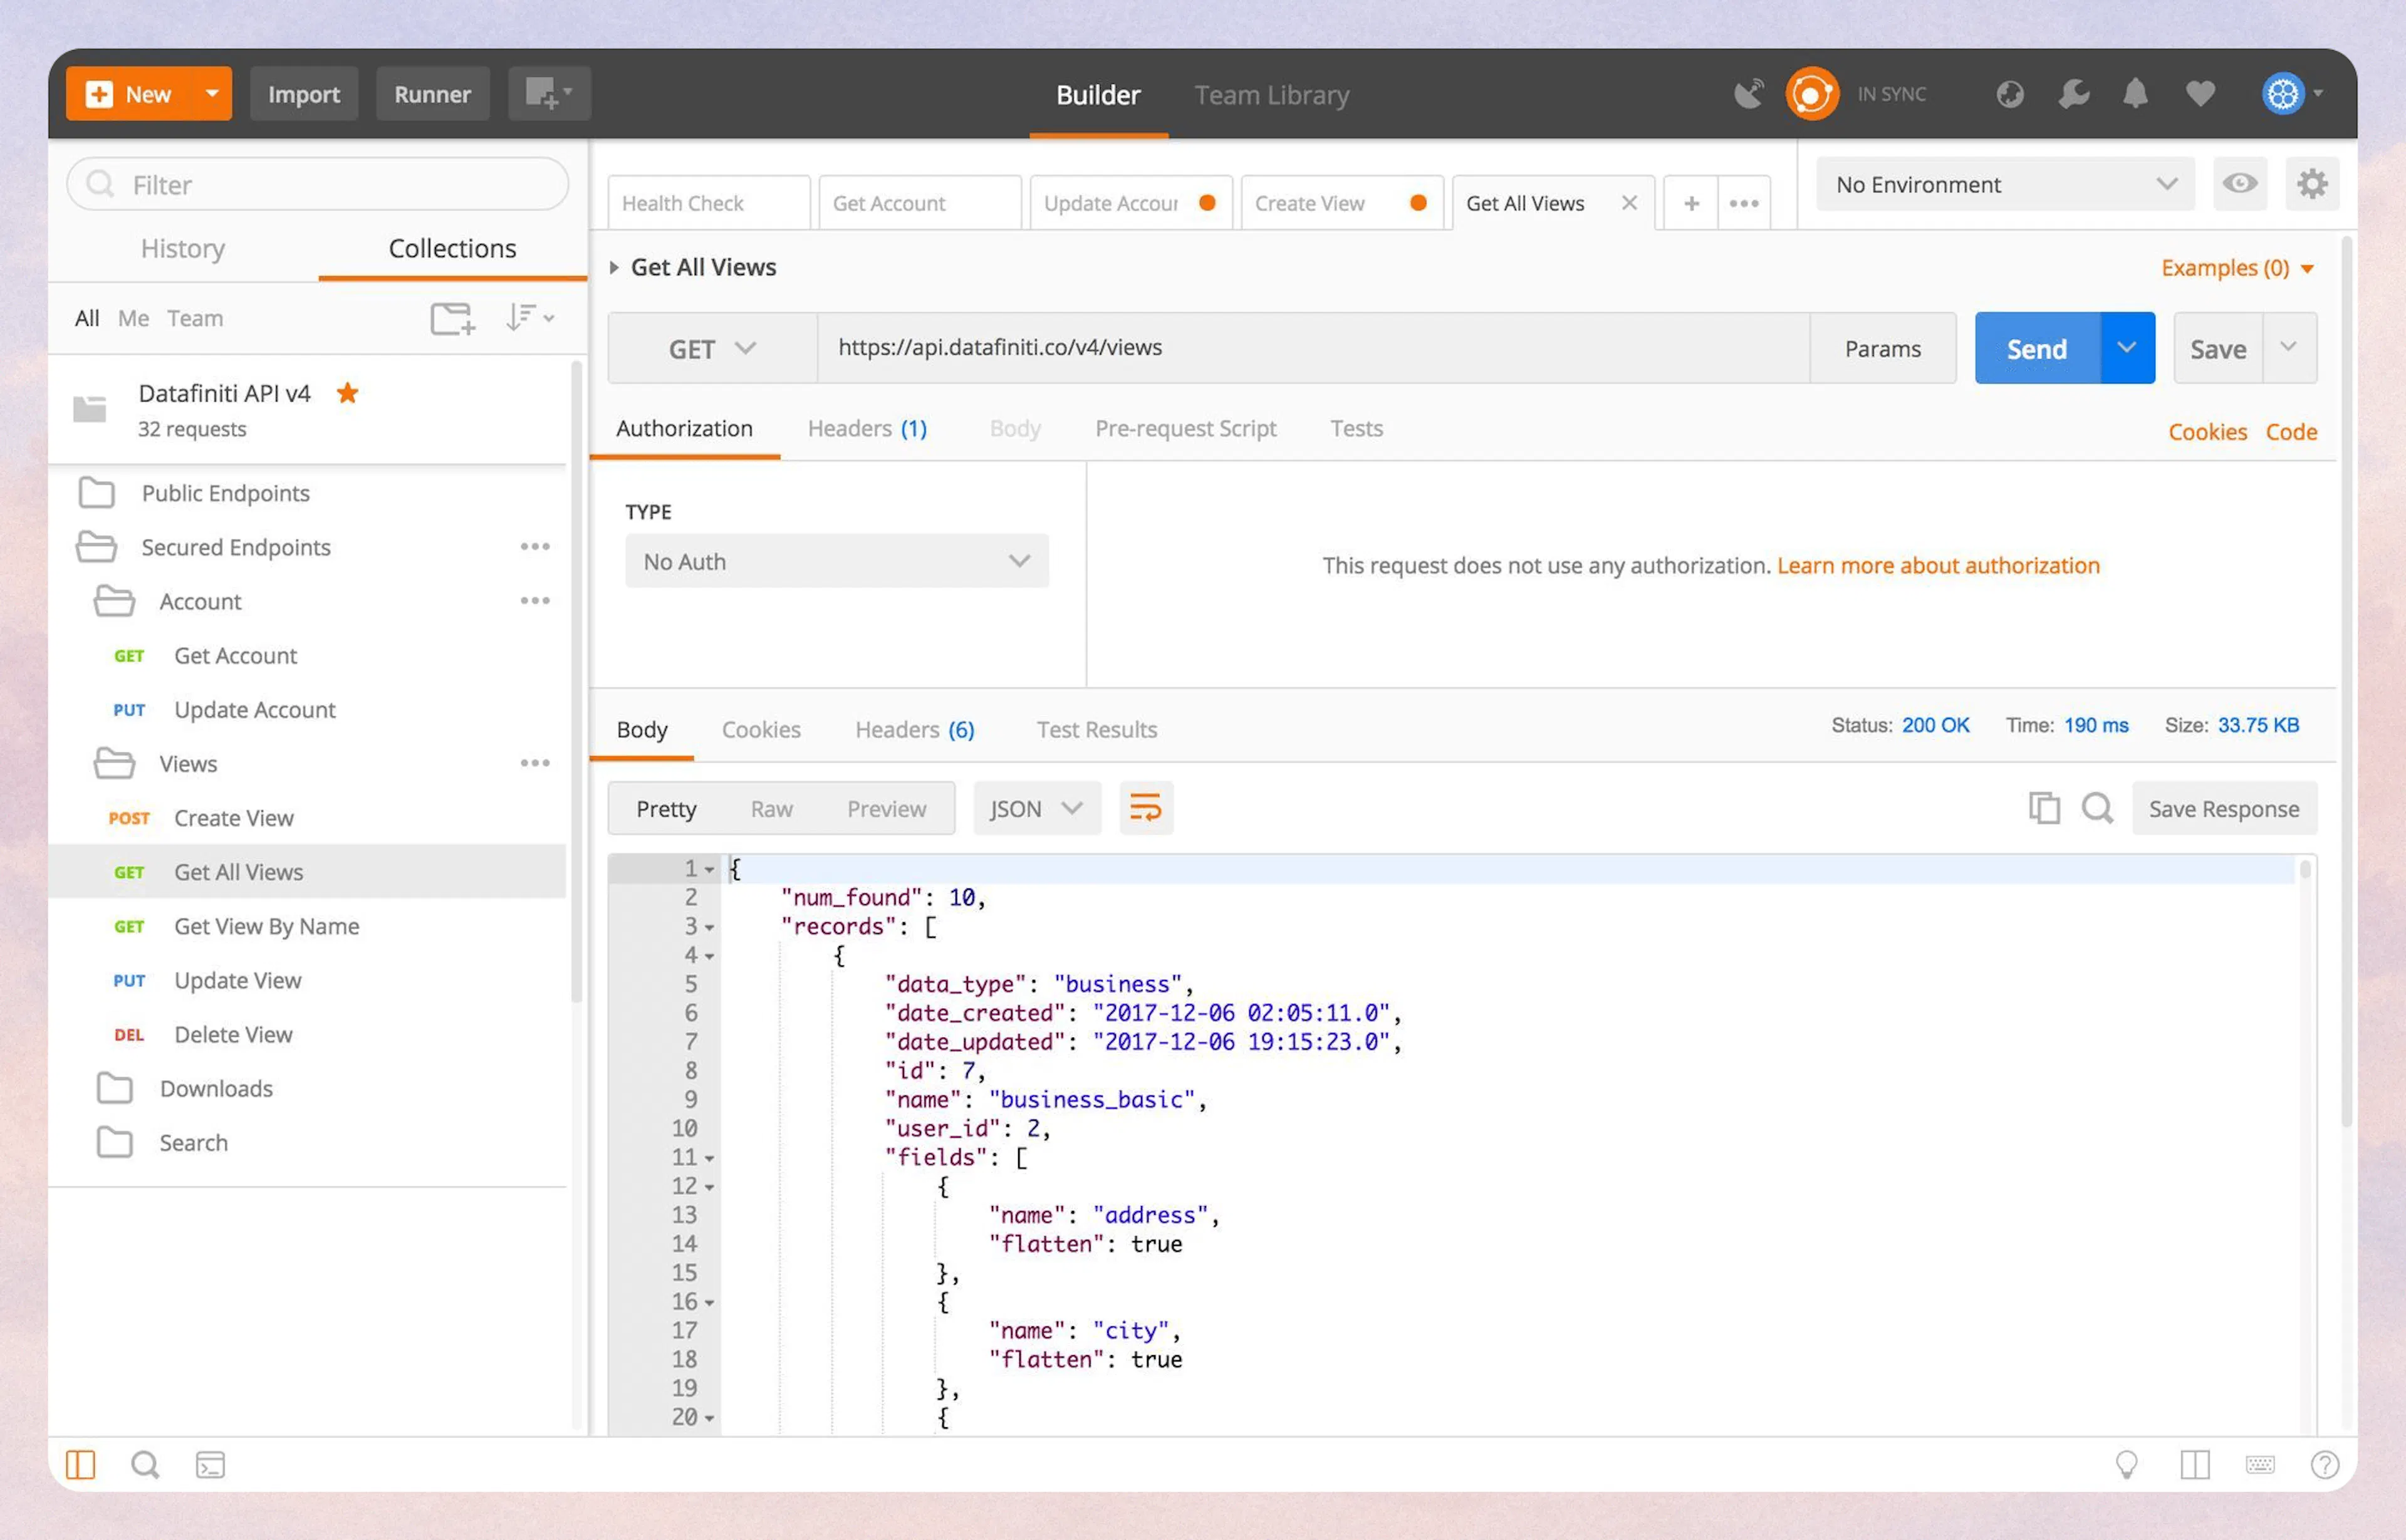This screenshot has height=1540, width=2406.
Task: Open Learn more about authorization link
Action: tap(1937, 565)
